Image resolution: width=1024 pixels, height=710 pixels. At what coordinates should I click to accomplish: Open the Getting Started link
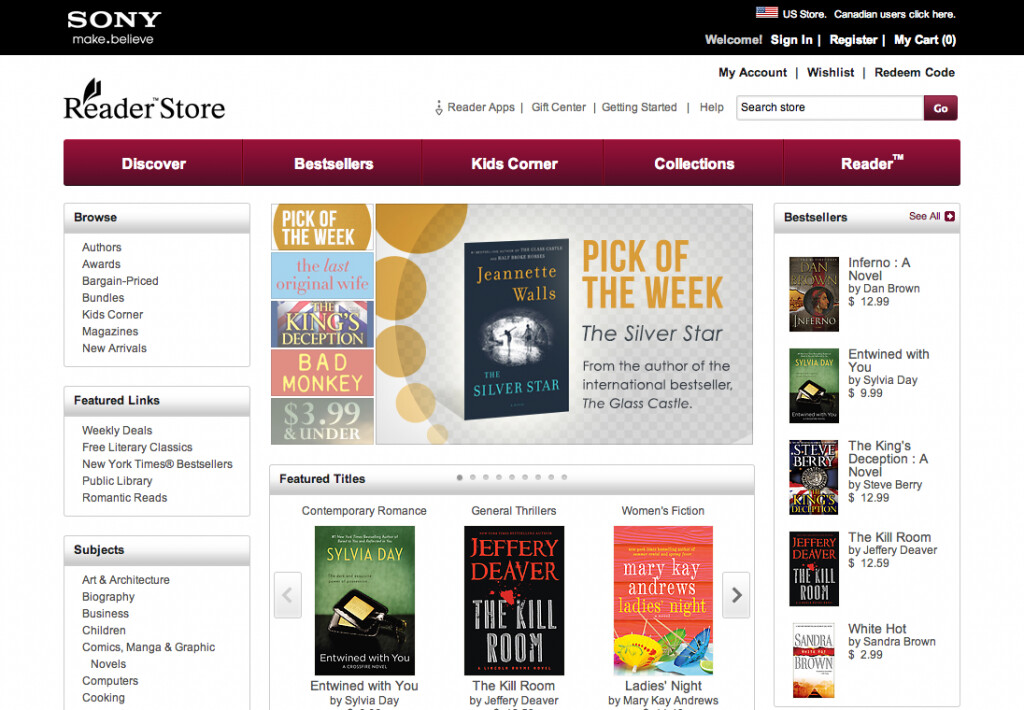[x=639, y=107]
